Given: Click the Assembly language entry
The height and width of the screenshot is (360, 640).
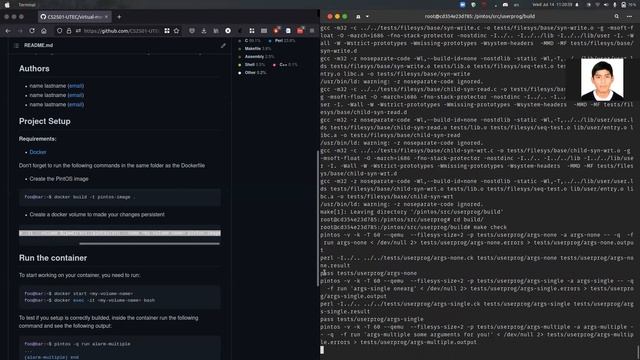Looking at the screenshot, I should [x=256, y=57].
